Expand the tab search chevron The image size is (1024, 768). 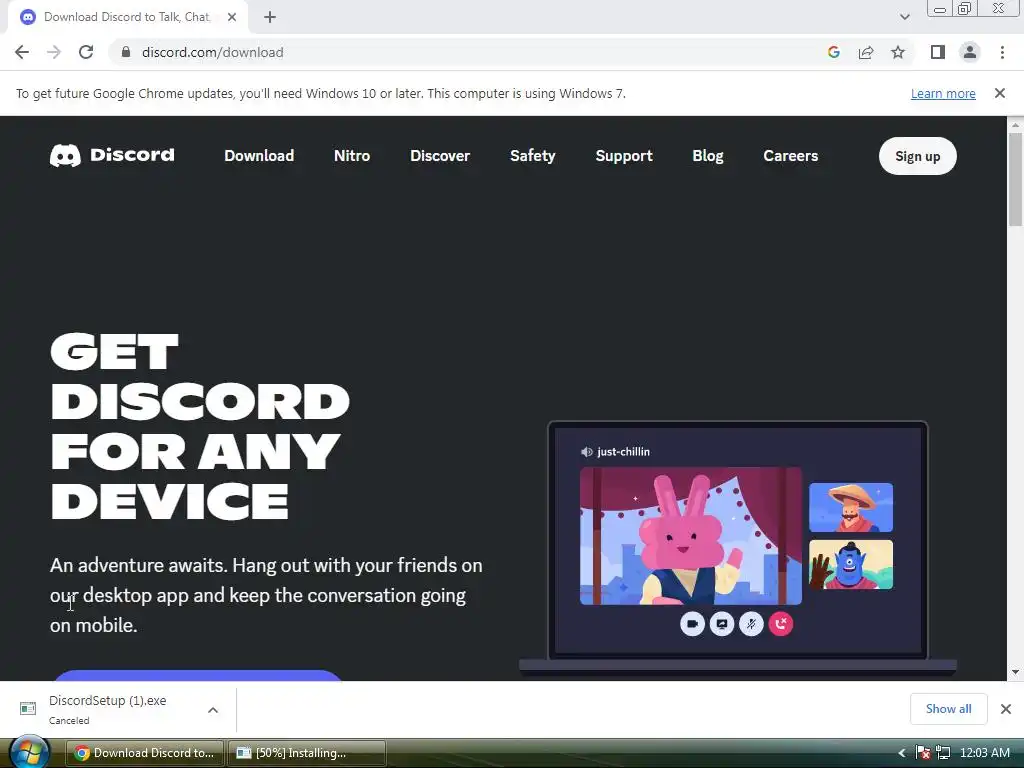click(x=904, y=17)
